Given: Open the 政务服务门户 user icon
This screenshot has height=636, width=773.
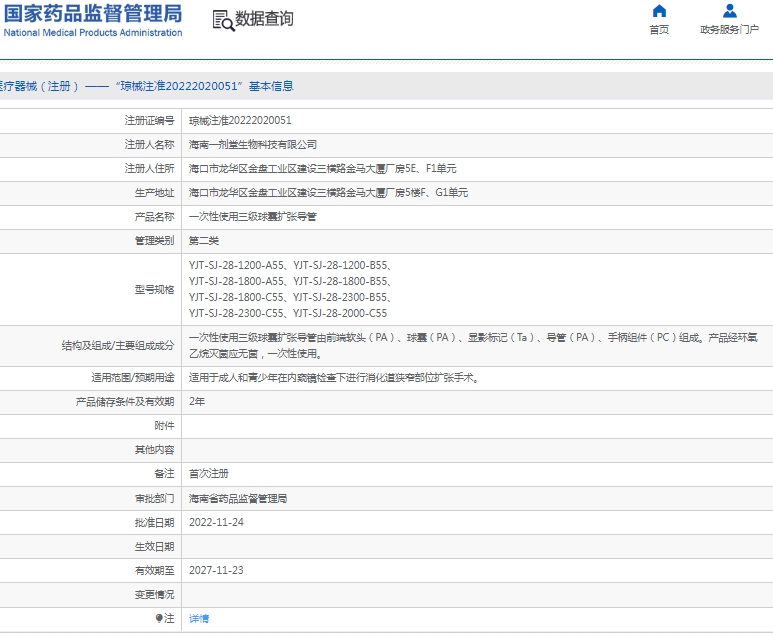Looking at the screenshot, I should pyautogui.click(x=730, y=11).
